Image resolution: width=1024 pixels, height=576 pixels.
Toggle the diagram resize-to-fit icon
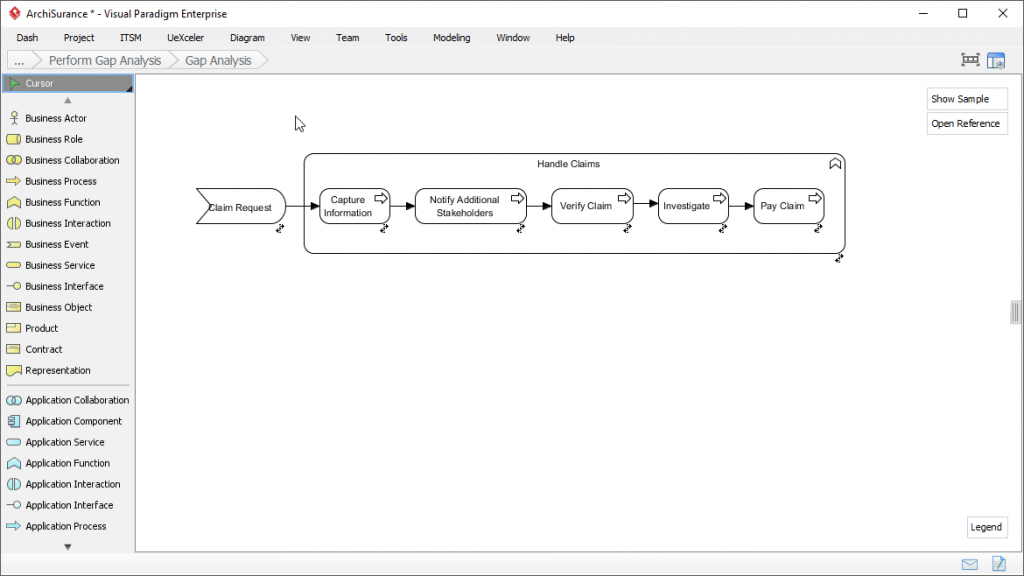tap(969, 60)
